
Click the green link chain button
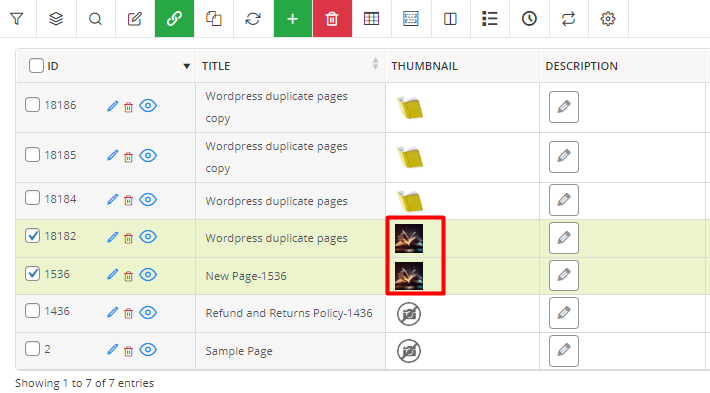click(174, 19)
